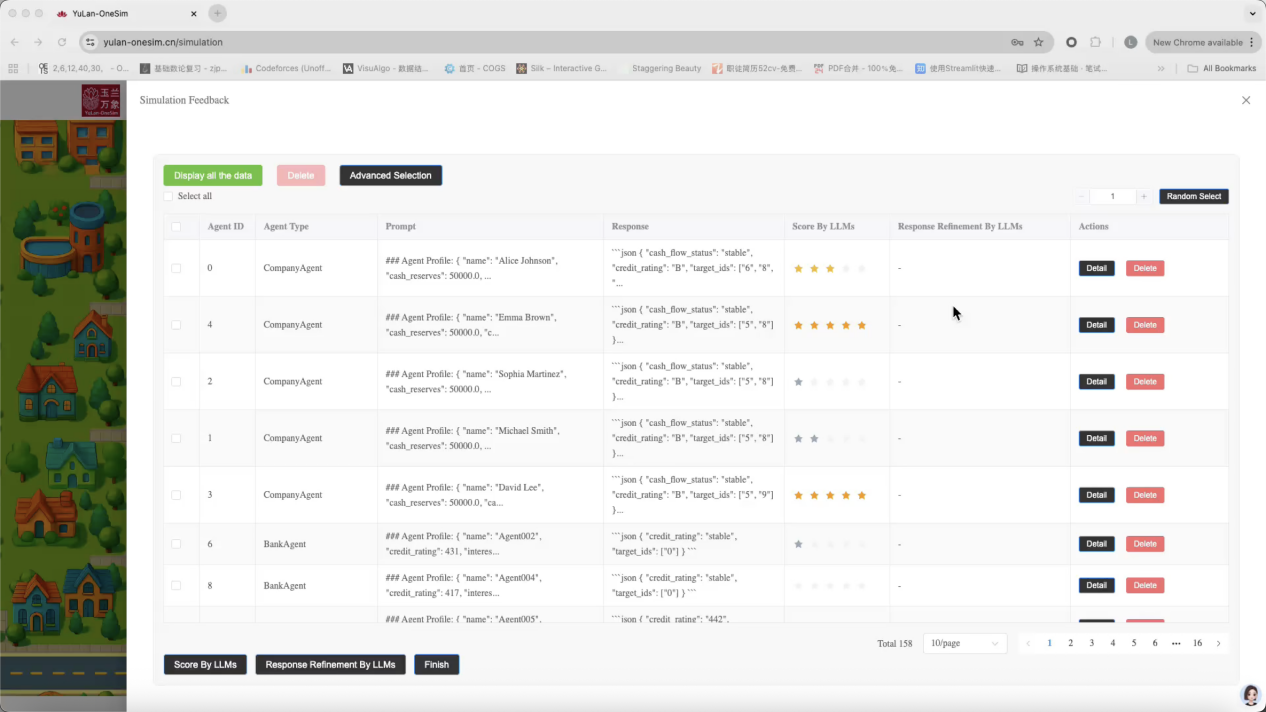Go to page 3 of the table
The height and width of the screenshot is (712, 1266).
(x=1092, y=643)
